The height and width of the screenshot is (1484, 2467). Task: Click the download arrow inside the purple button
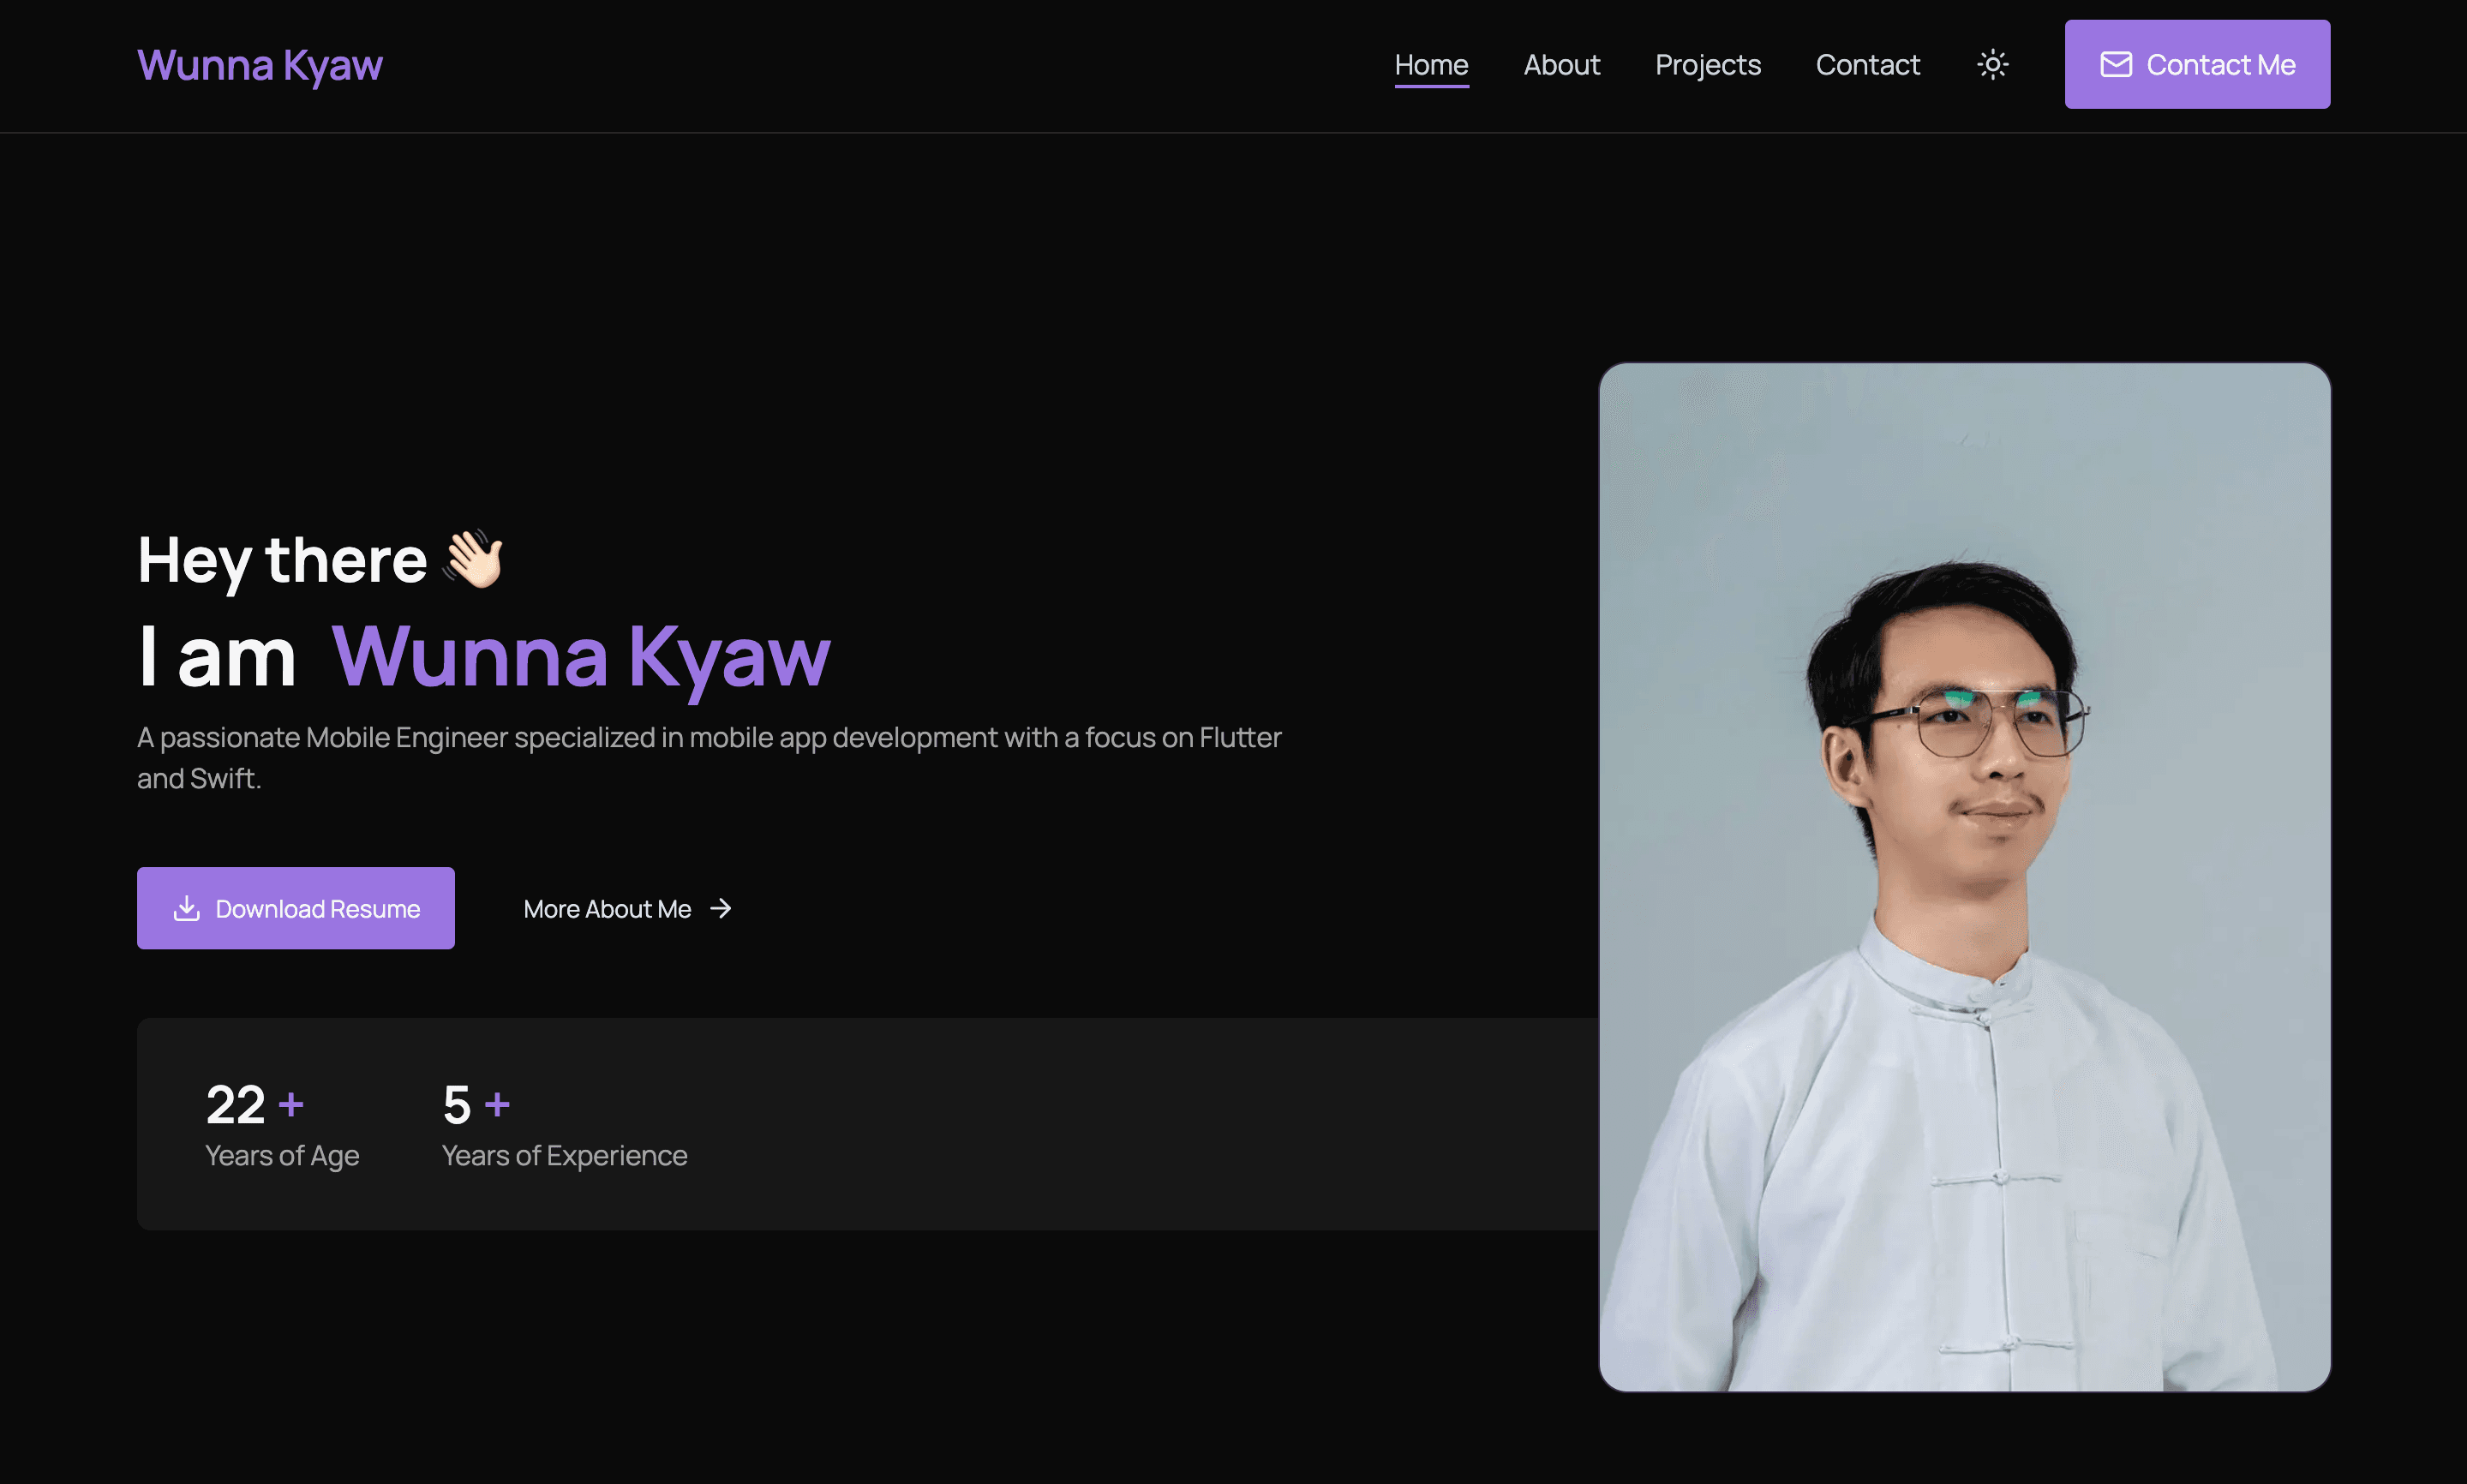(188, 908)
